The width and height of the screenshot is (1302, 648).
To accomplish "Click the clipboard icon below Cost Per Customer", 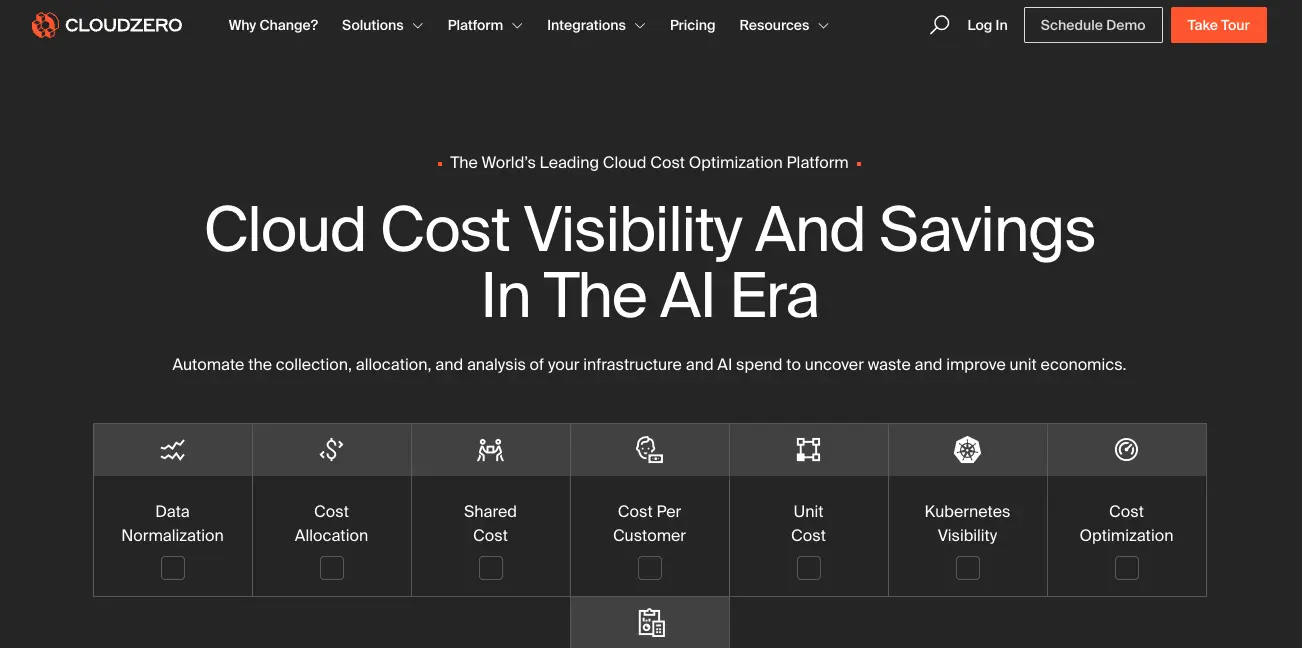I will (x=651, y=623).
